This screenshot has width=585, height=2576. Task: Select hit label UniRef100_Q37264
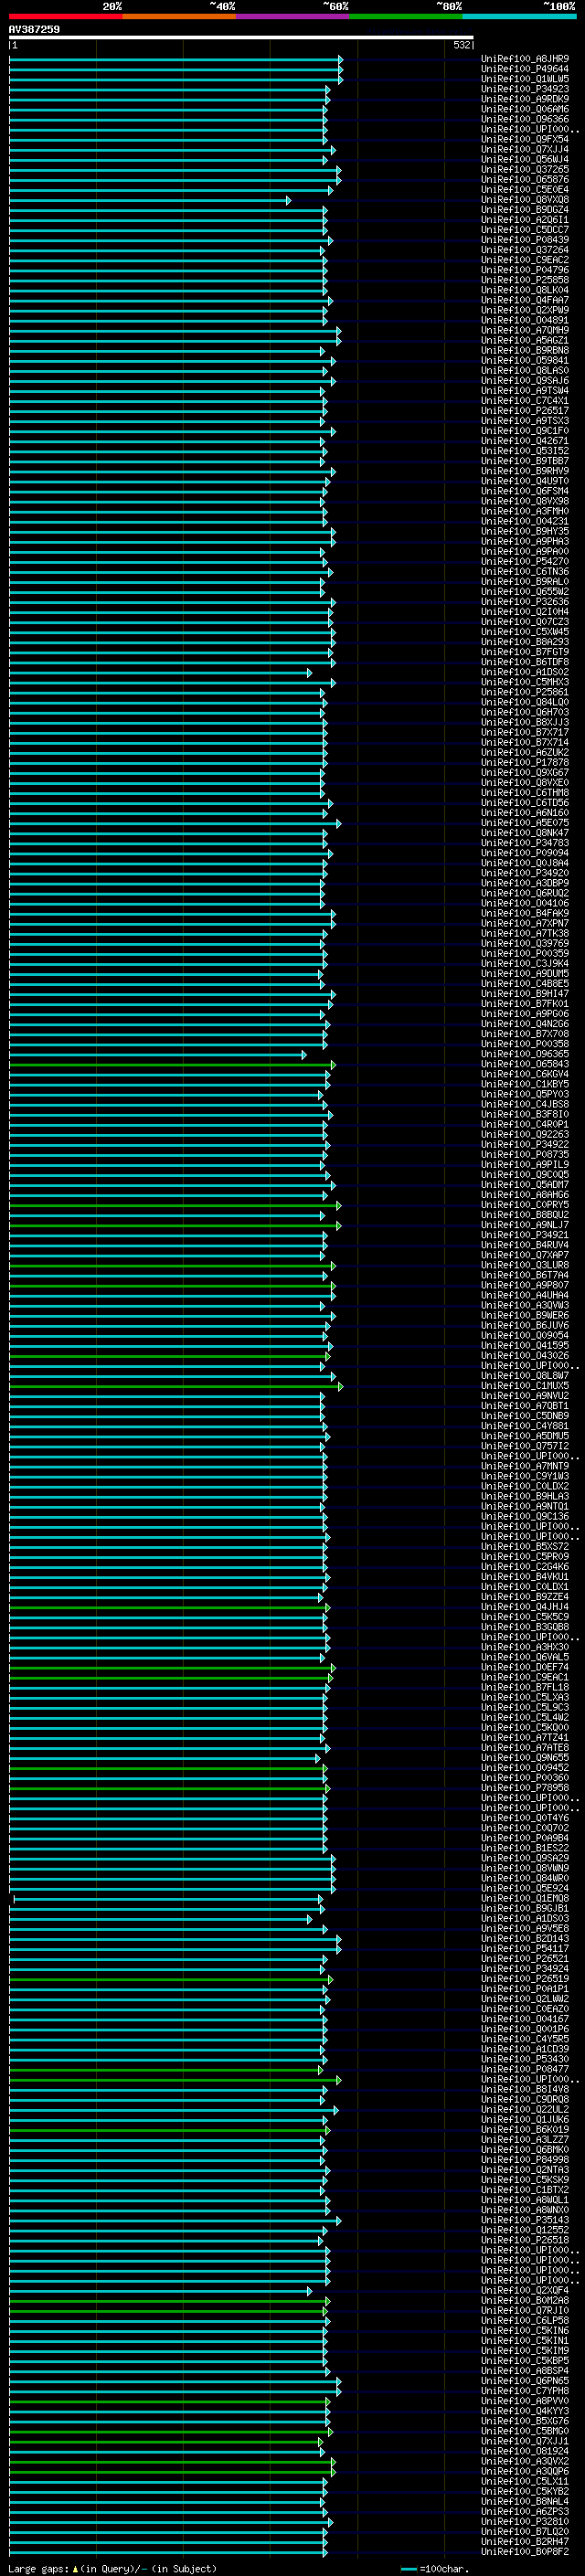tap(525, 250)
